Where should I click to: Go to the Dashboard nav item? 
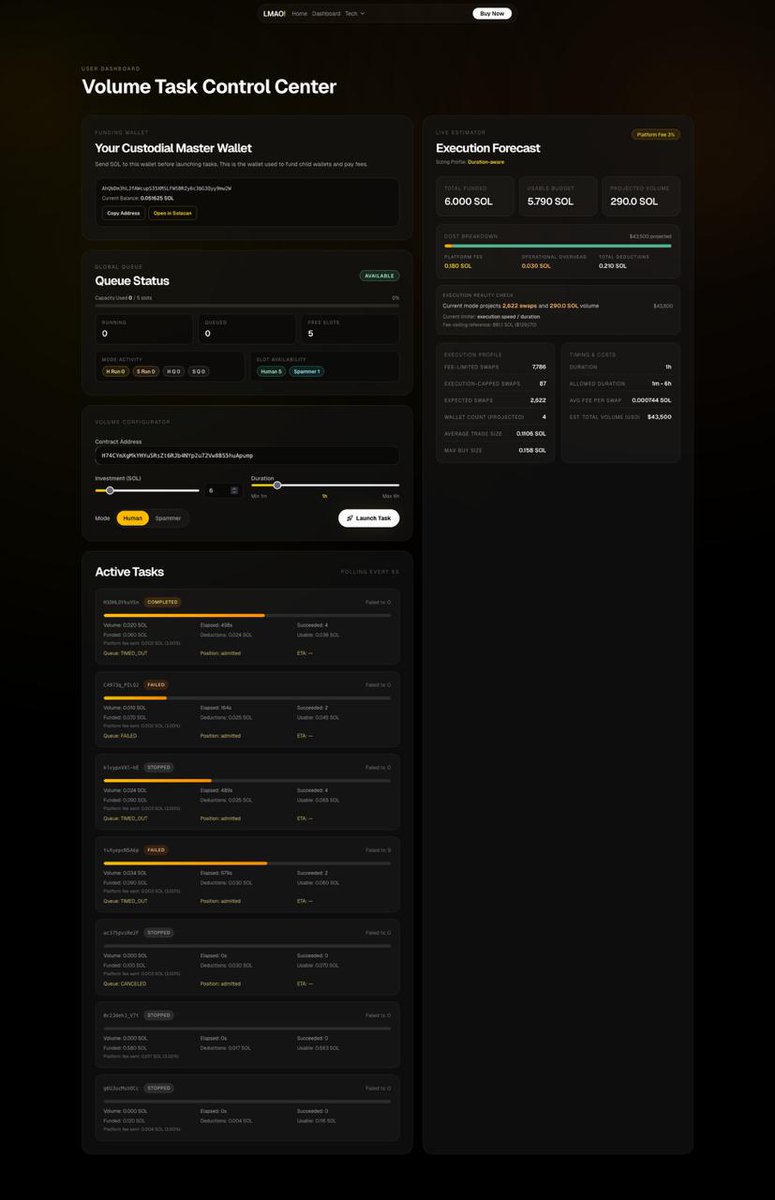click(x=326, y=14)
